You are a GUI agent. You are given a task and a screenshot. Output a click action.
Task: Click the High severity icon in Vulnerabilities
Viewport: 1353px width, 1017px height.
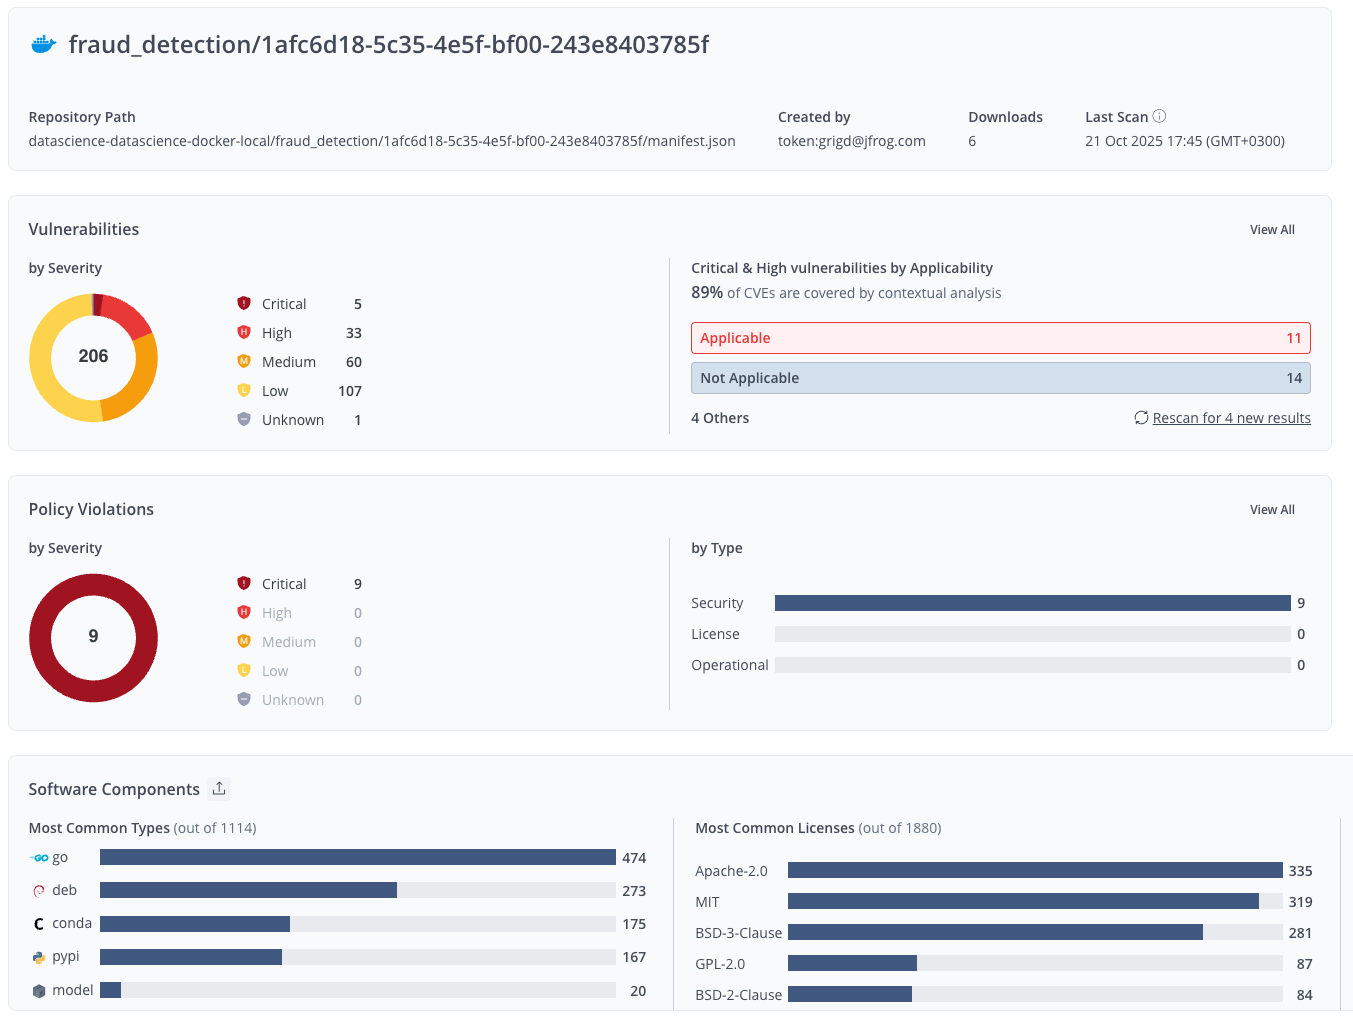(x=244, y=332)
